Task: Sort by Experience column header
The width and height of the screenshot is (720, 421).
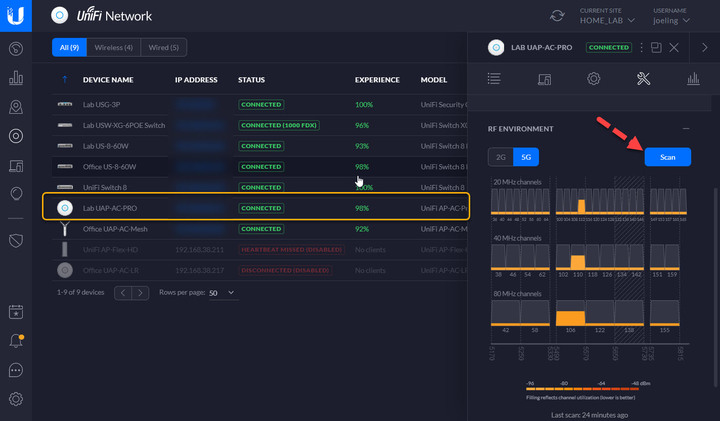Action: (x=377, y=79)
